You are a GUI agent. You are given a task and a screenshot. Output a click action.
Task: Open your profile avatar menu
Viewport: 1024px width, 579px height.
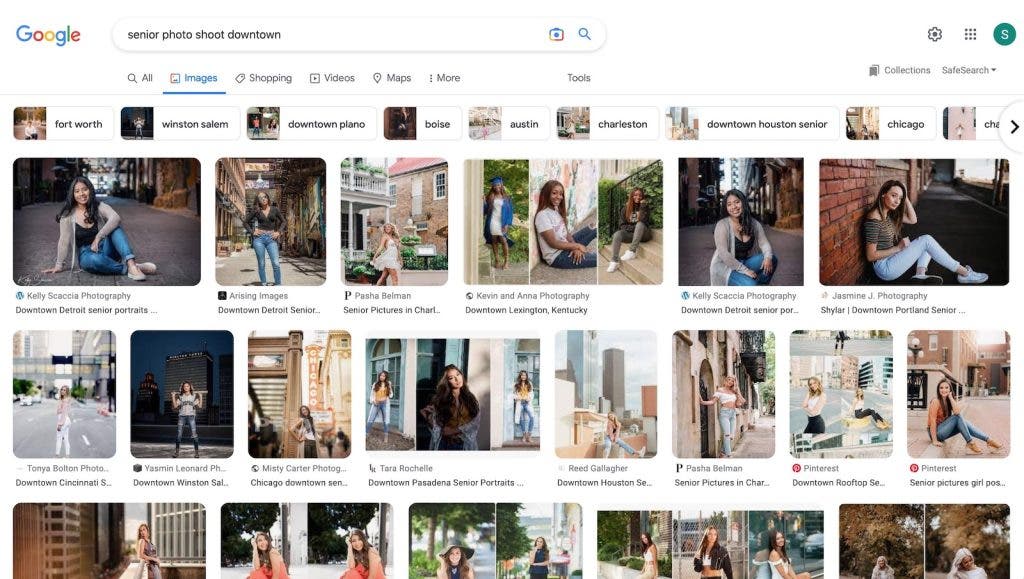tap(1003, 33)
